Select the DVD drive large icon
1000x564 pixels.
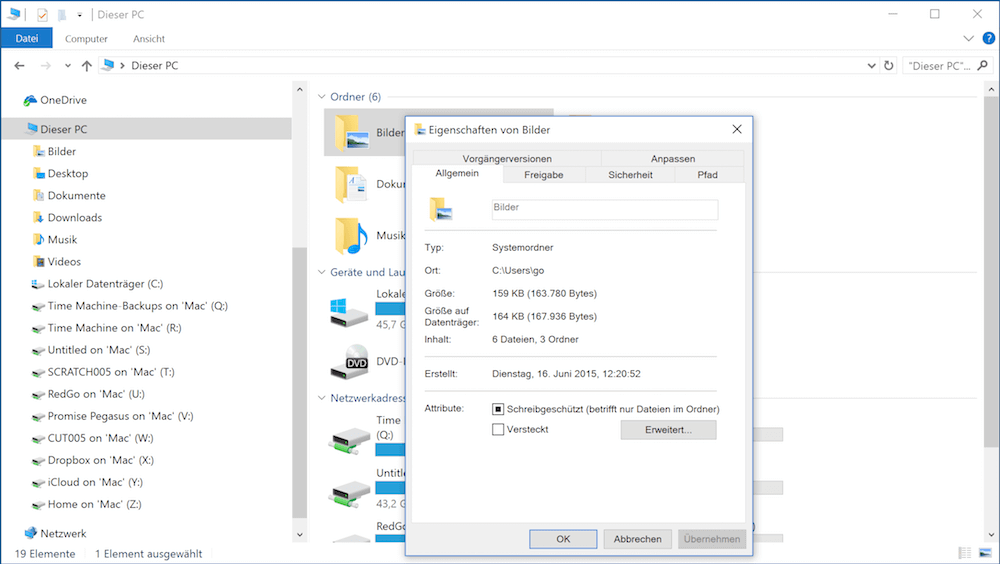[x=349, y=362]
